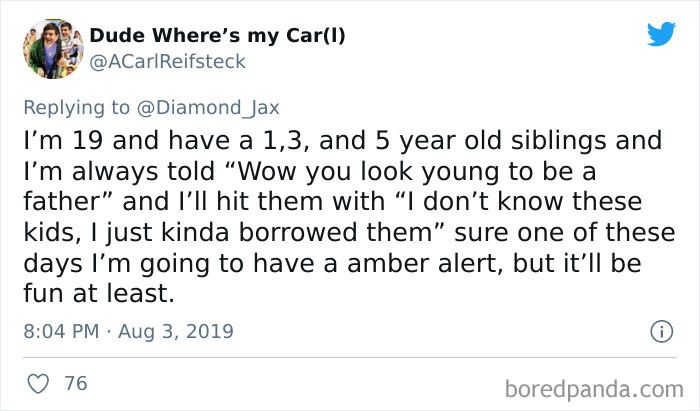Screen dimensions: 700x411
Task: Visit the @ACarlReifsteck handle
Action: 167,62
